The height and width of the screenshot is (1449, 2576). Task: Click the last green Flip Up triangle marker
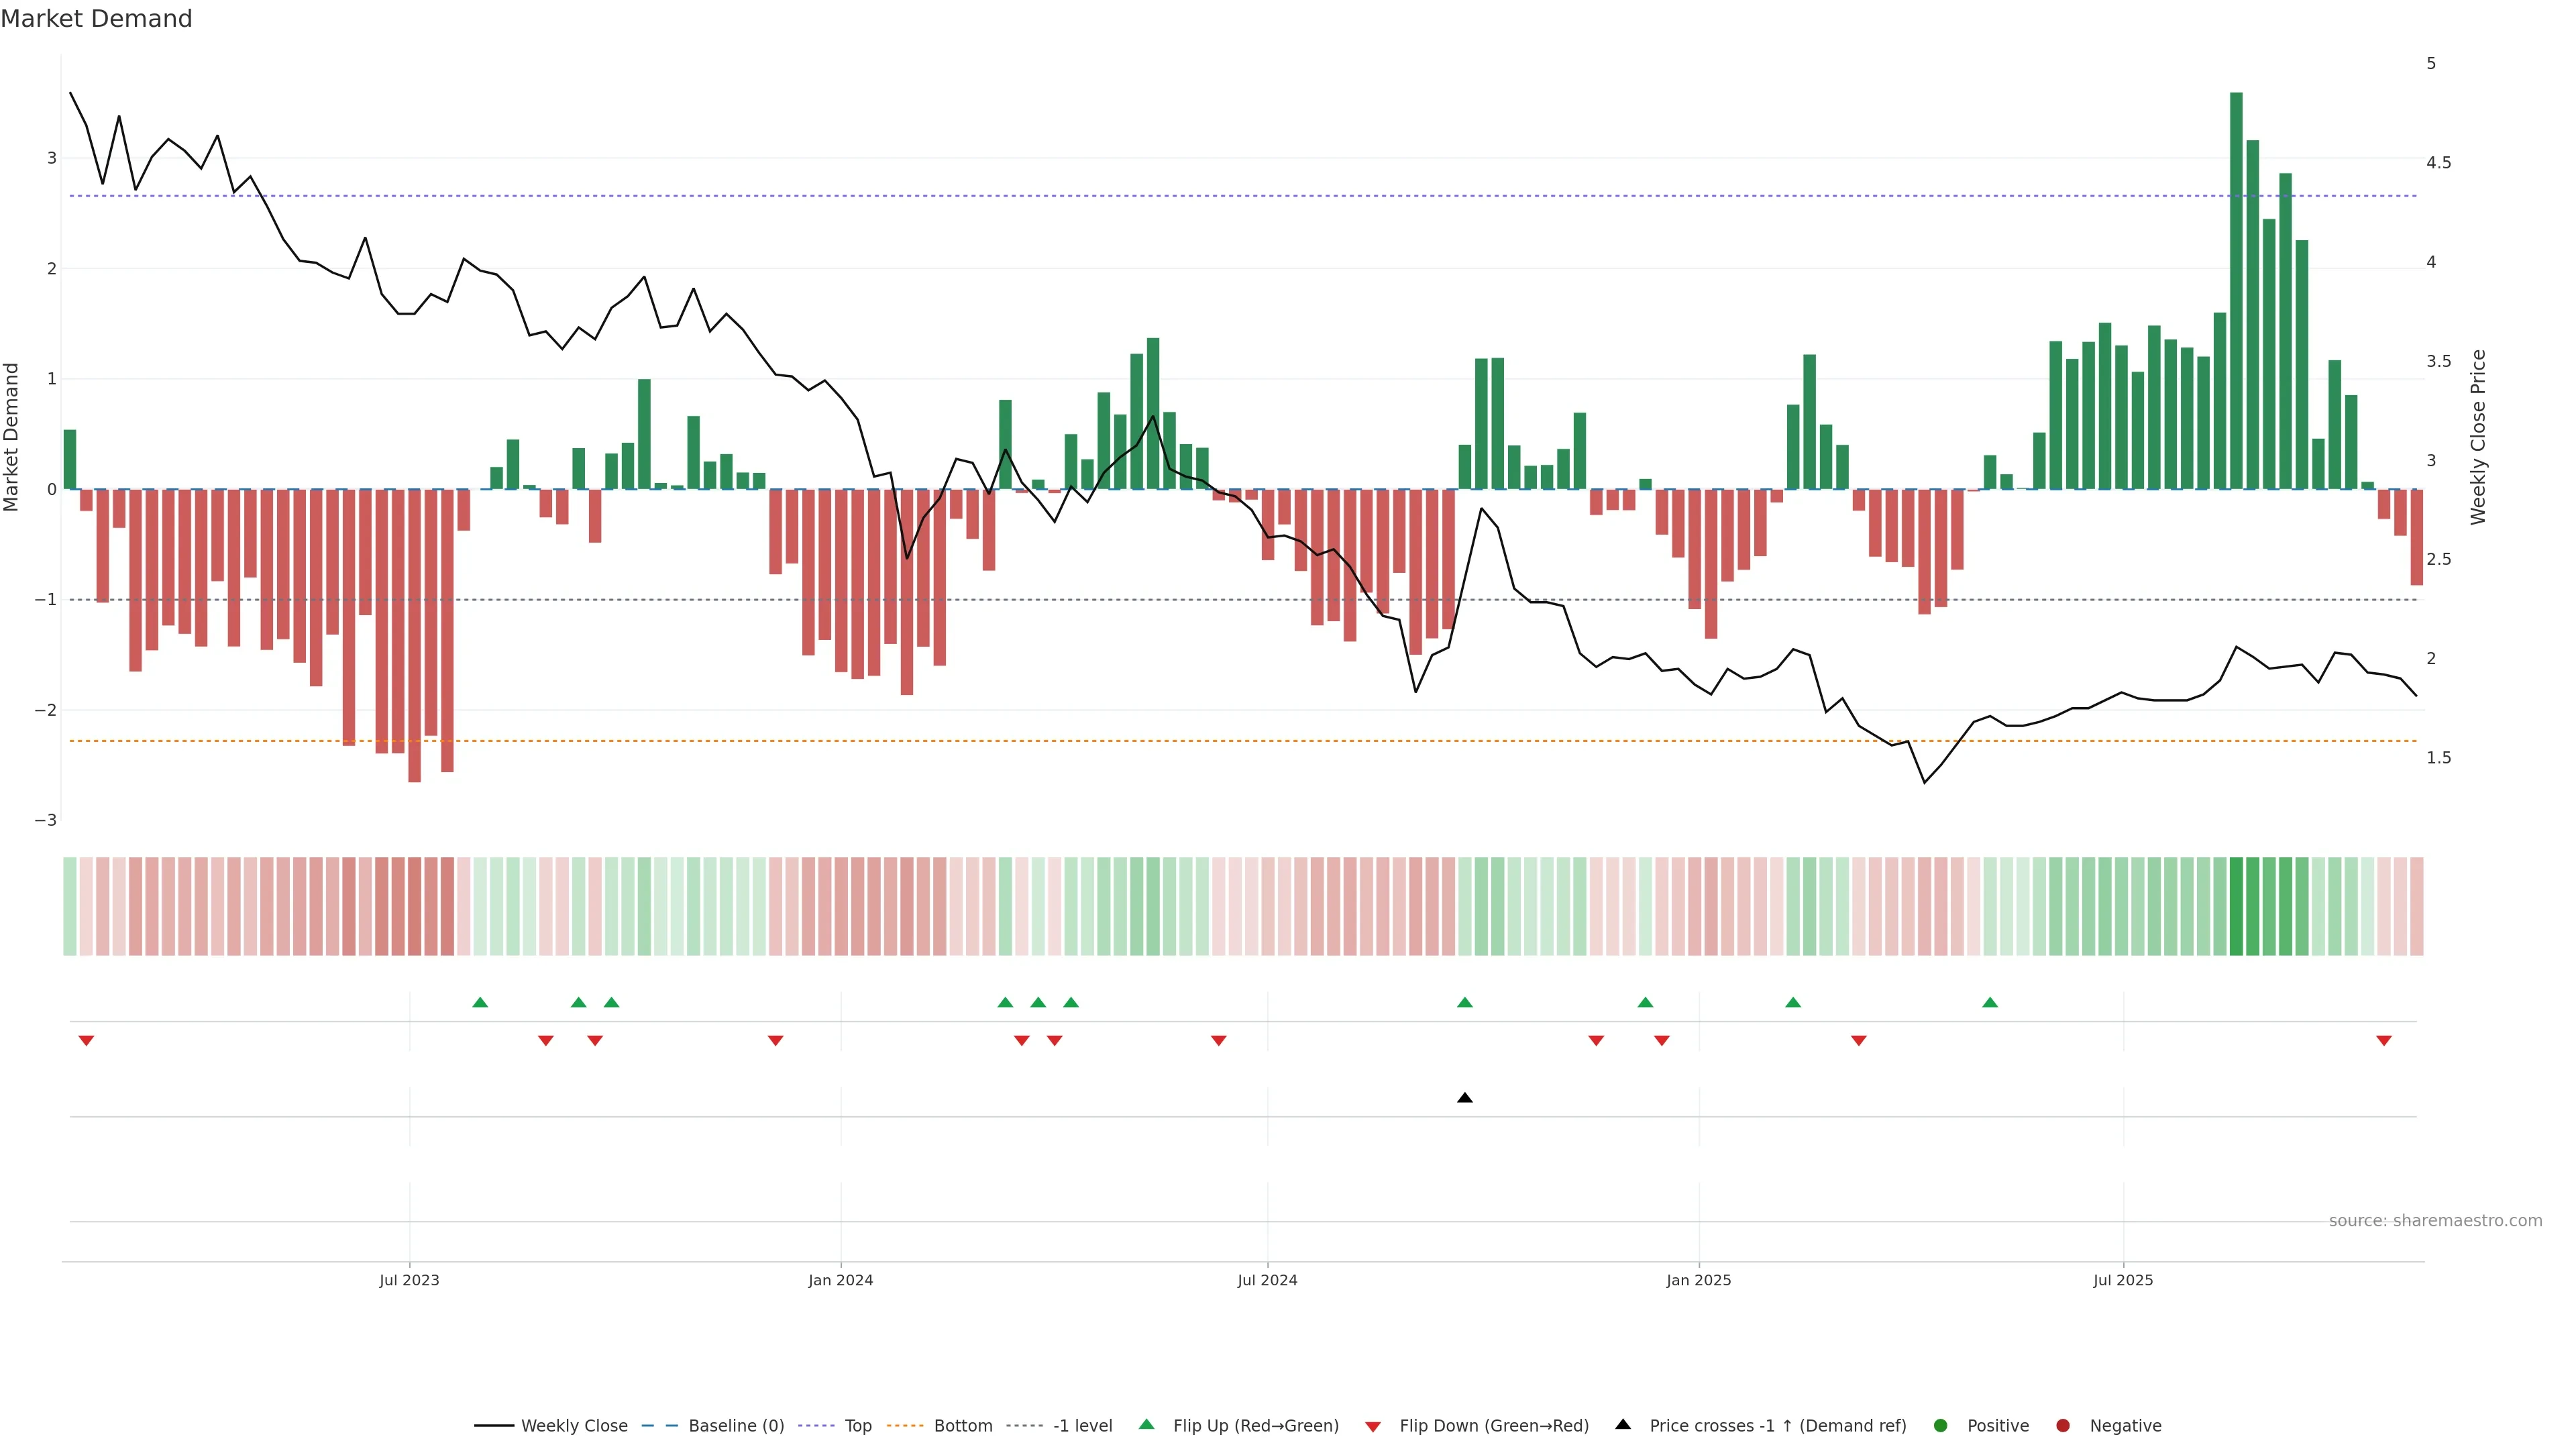click(1990, 1002)
